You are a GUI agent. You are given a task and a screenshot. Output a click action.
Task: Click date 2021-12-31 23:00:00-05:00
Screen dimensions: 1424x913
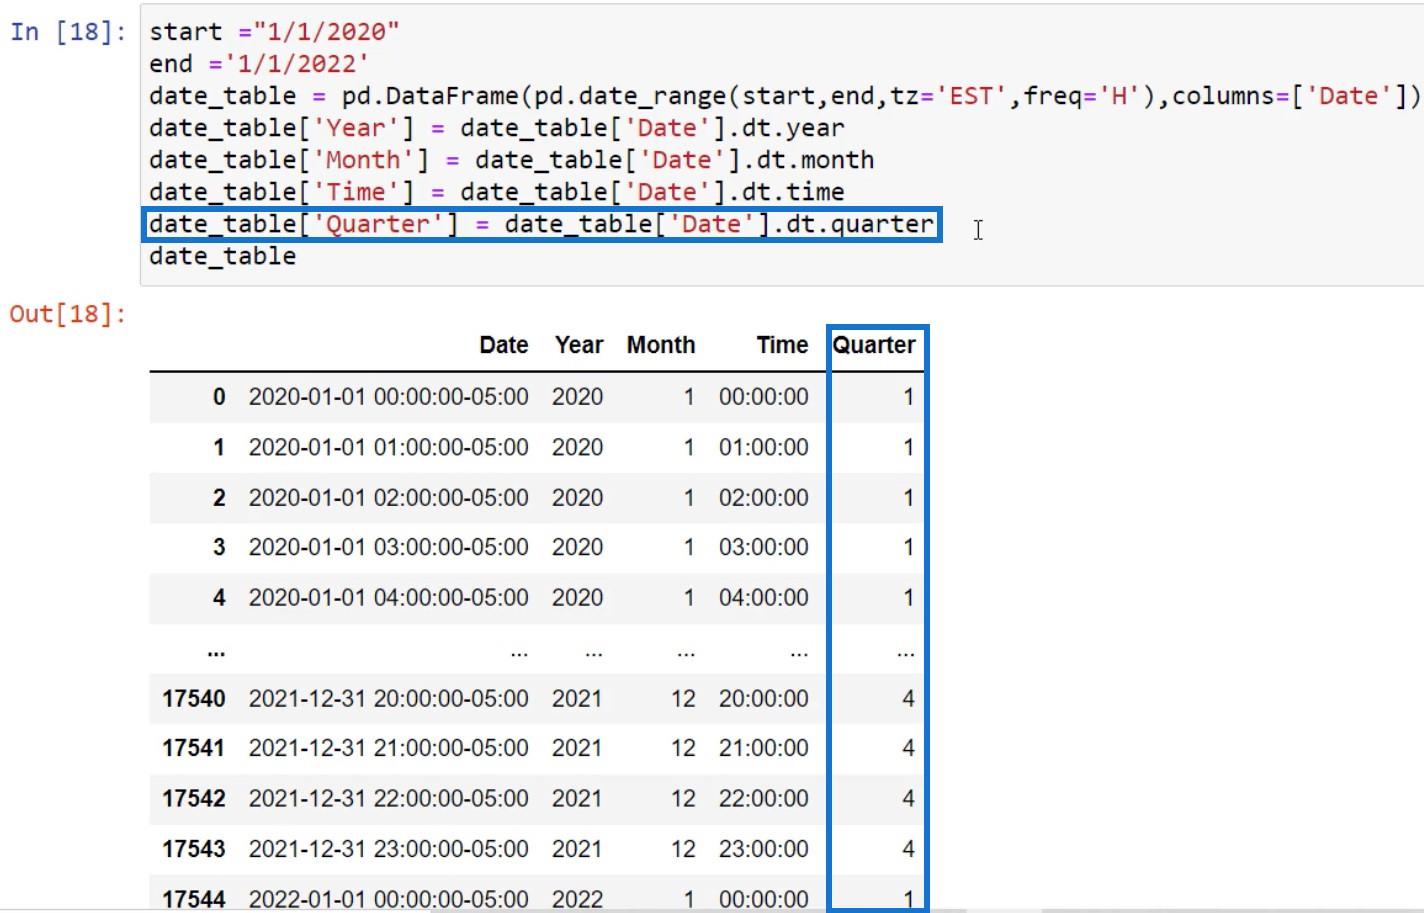pyautogui.click(x=389, y=848)
